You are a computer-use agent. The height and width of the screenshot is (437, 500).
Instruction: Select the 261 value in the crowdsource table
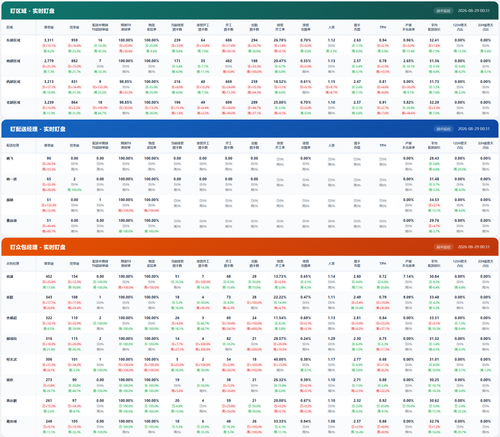tap(49, 400)
